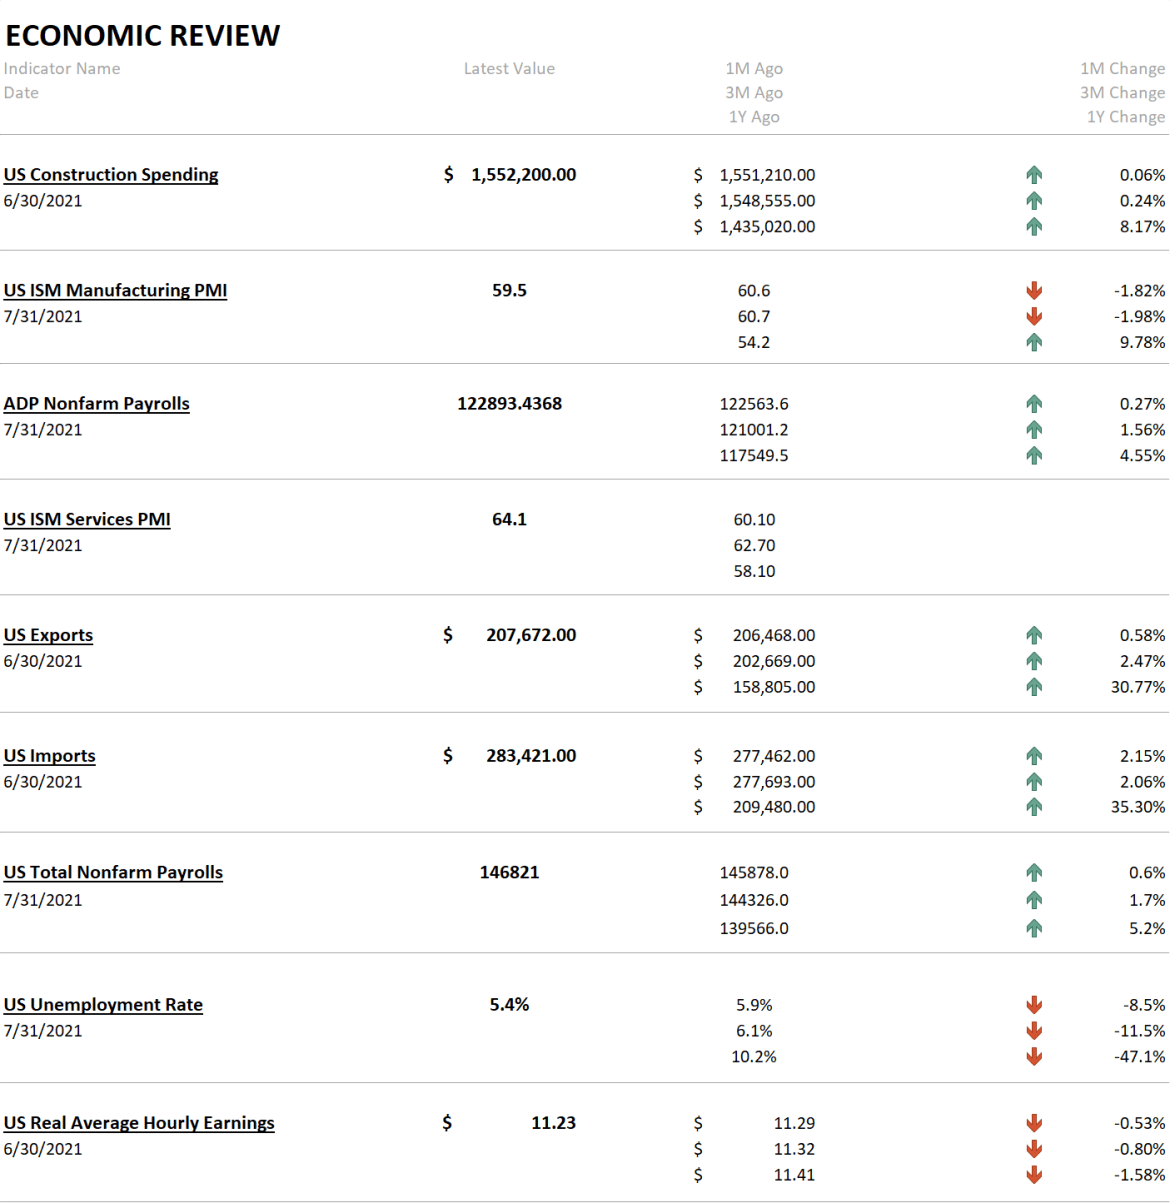The image size is (1170, 1203).
Task: Click the ECONOMIC REVIEW title
Action: point(143,36)
